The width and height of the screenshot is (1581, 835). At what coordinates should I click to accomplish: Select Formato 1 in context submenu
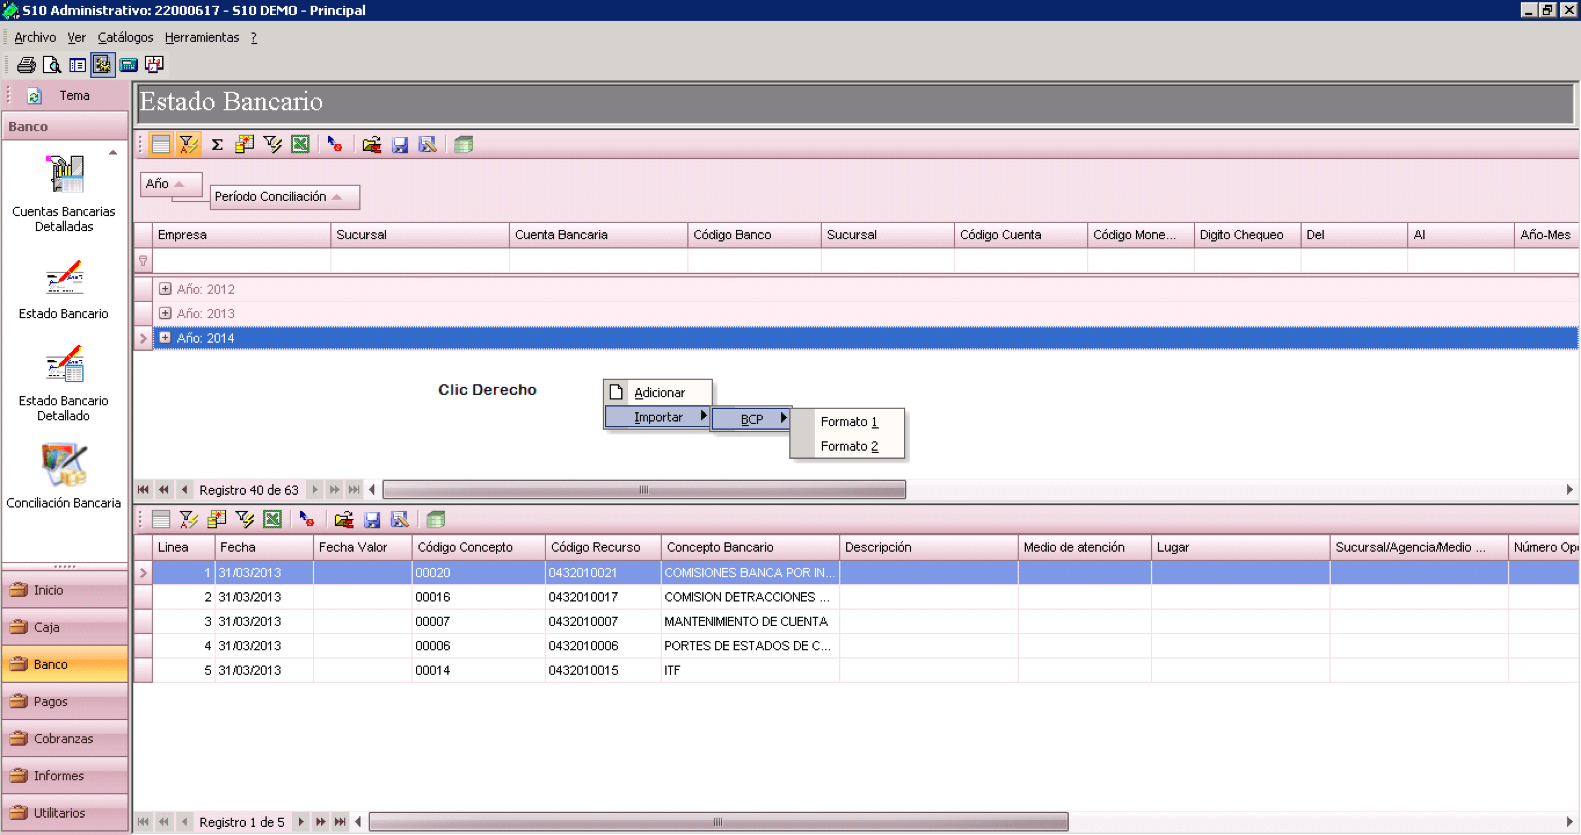(849, 422)
